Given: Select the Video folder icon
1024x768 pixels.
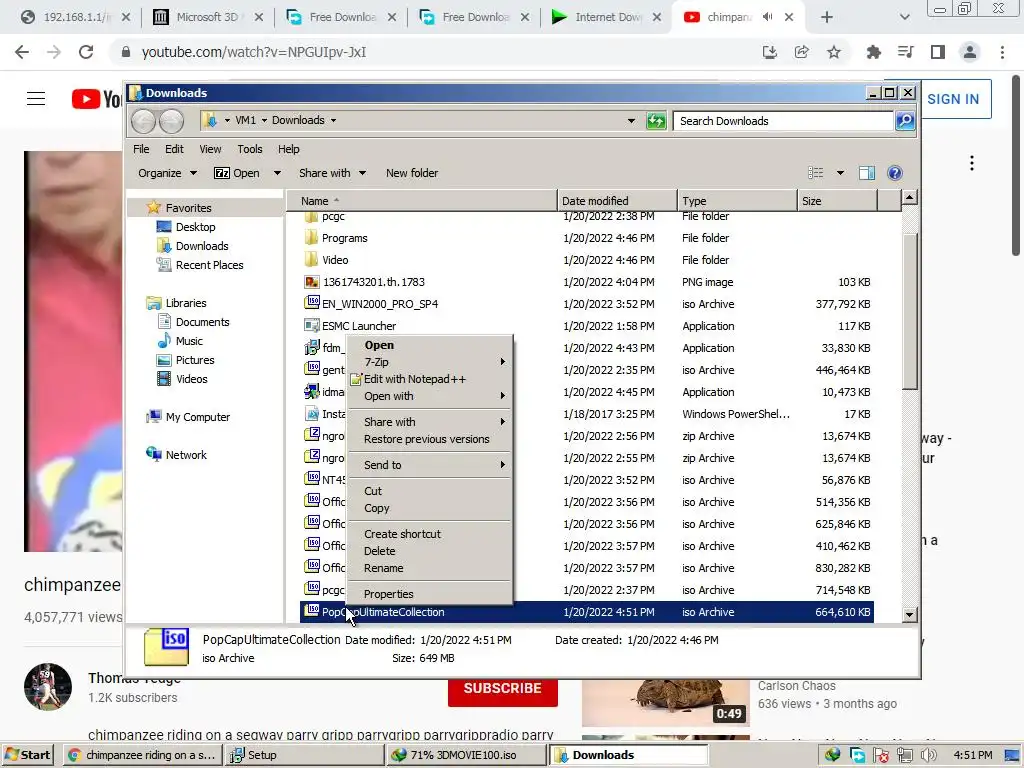Looking at the screenshot, I should tap(311, 260).
